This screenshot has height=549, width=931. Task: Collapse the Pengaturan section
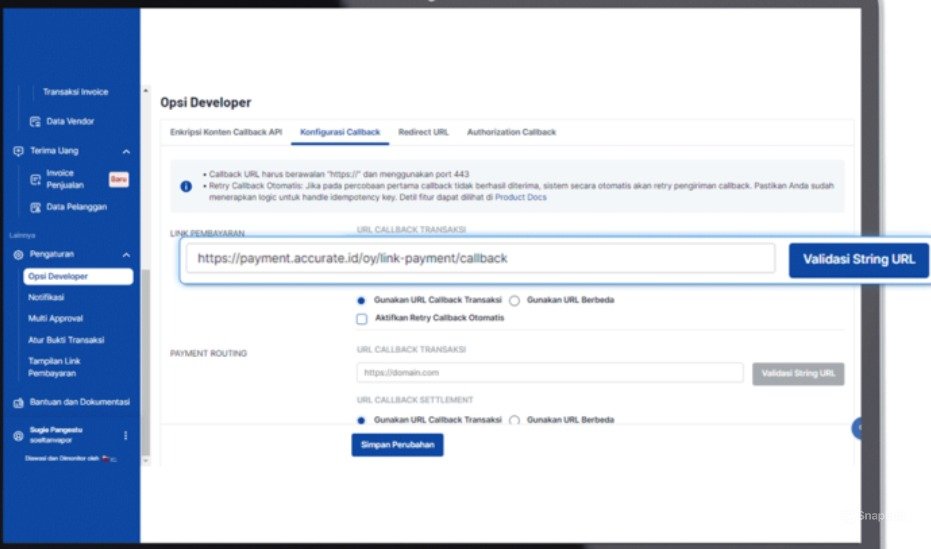coord(126,255)
